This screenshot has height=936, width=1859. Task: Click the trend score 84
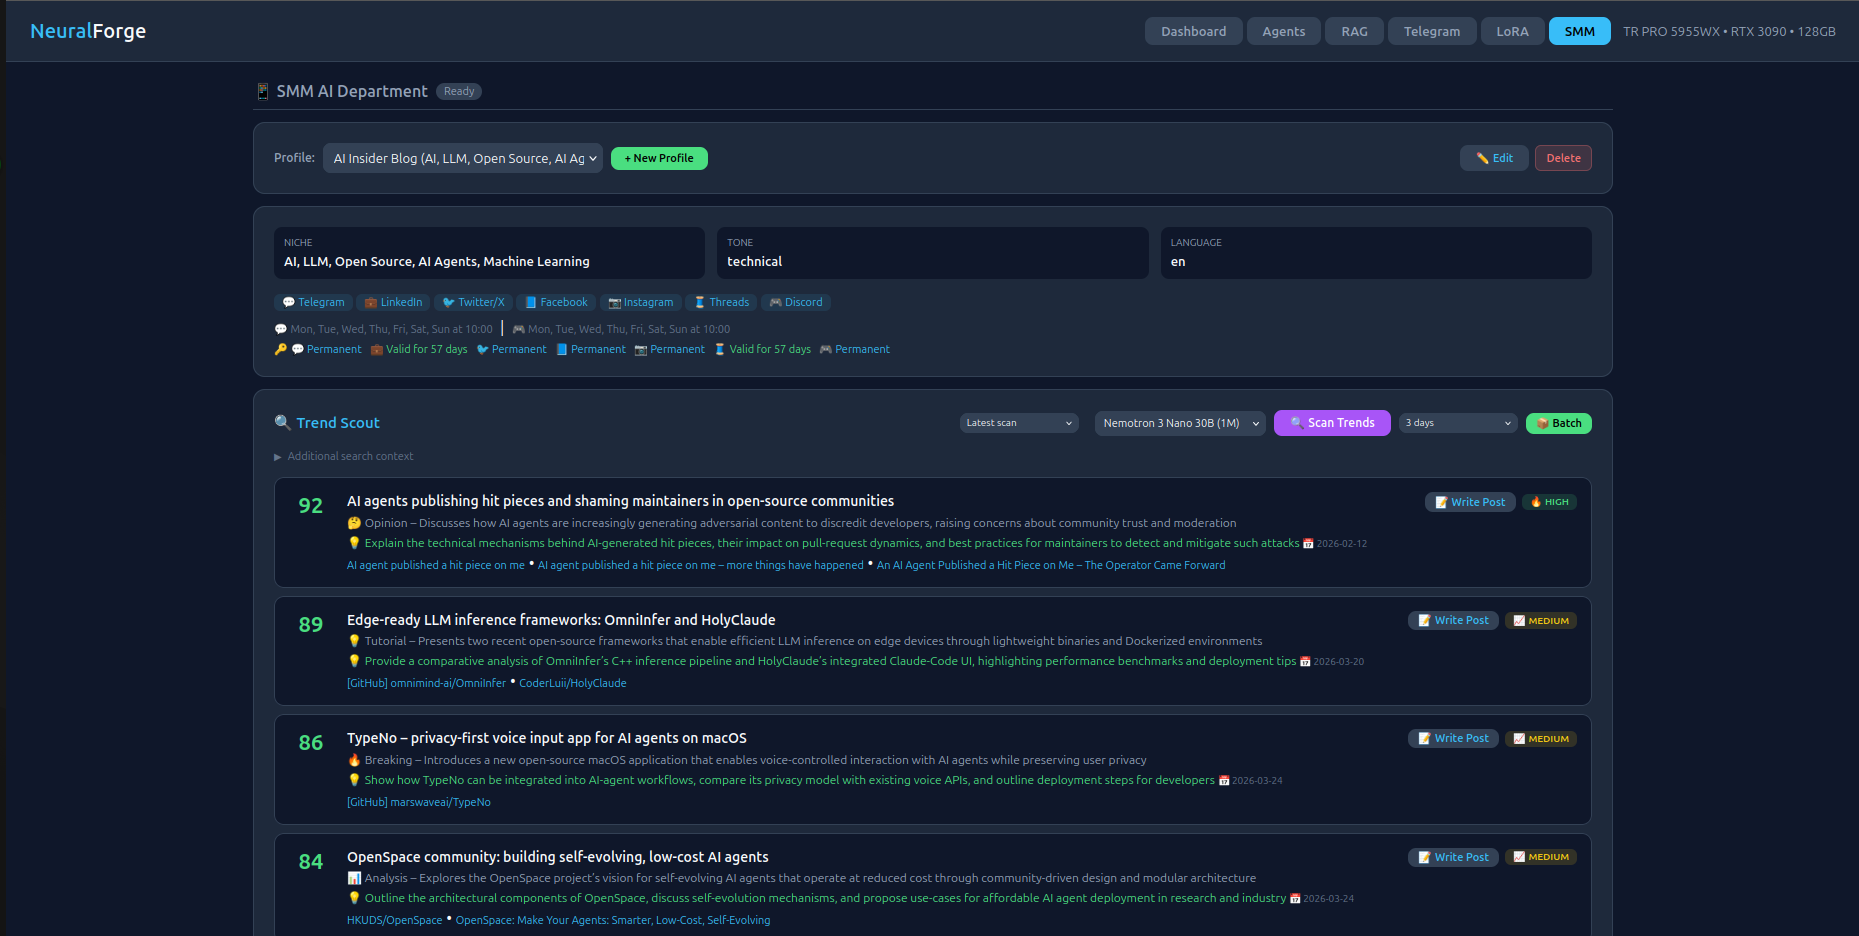(311, 862)
